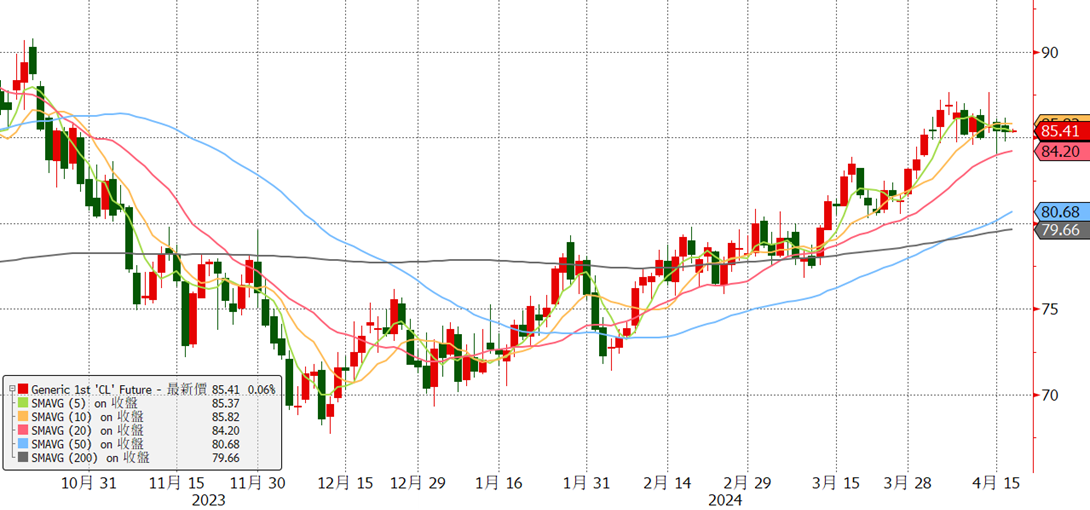The height and width of the screenshot is (510, 1090).
Task: Click the orange SMAVG (10) color swatch
Action: point(24,416)
